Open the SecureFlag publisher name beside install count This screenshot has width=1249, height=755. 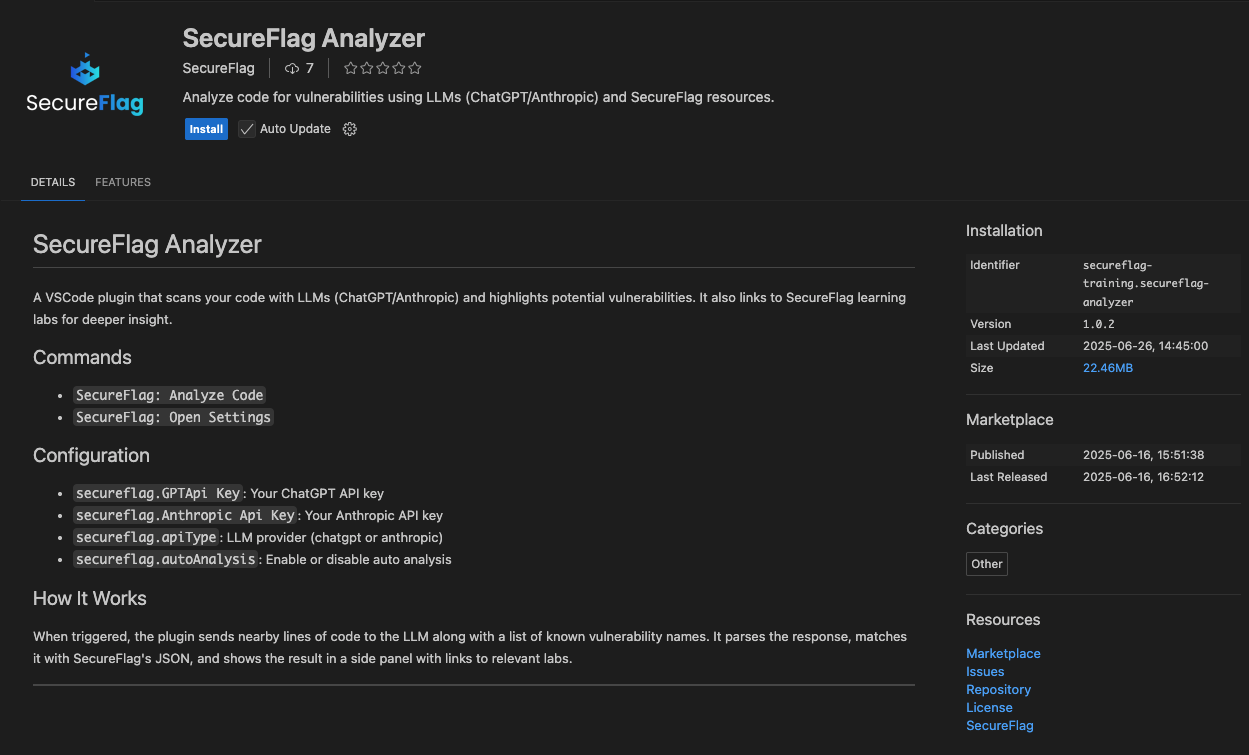219,68
